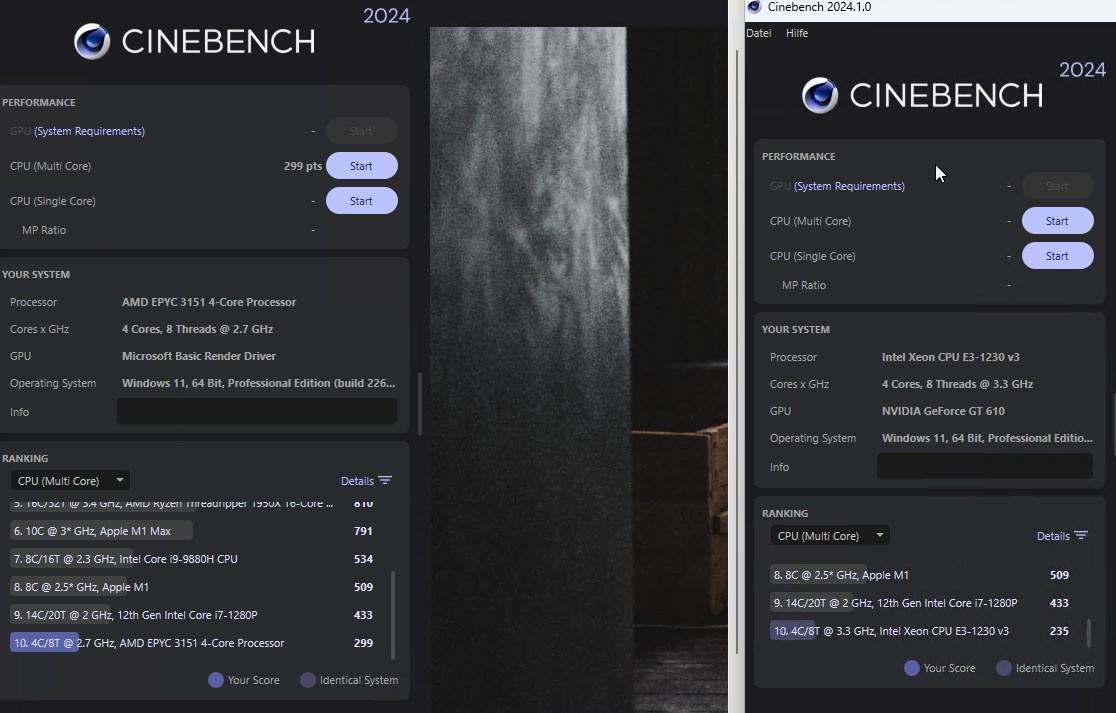Select the Intel Core i9-9880H ranking row
This screenshot has height=713, width=1116.
[x=192, y=559]
